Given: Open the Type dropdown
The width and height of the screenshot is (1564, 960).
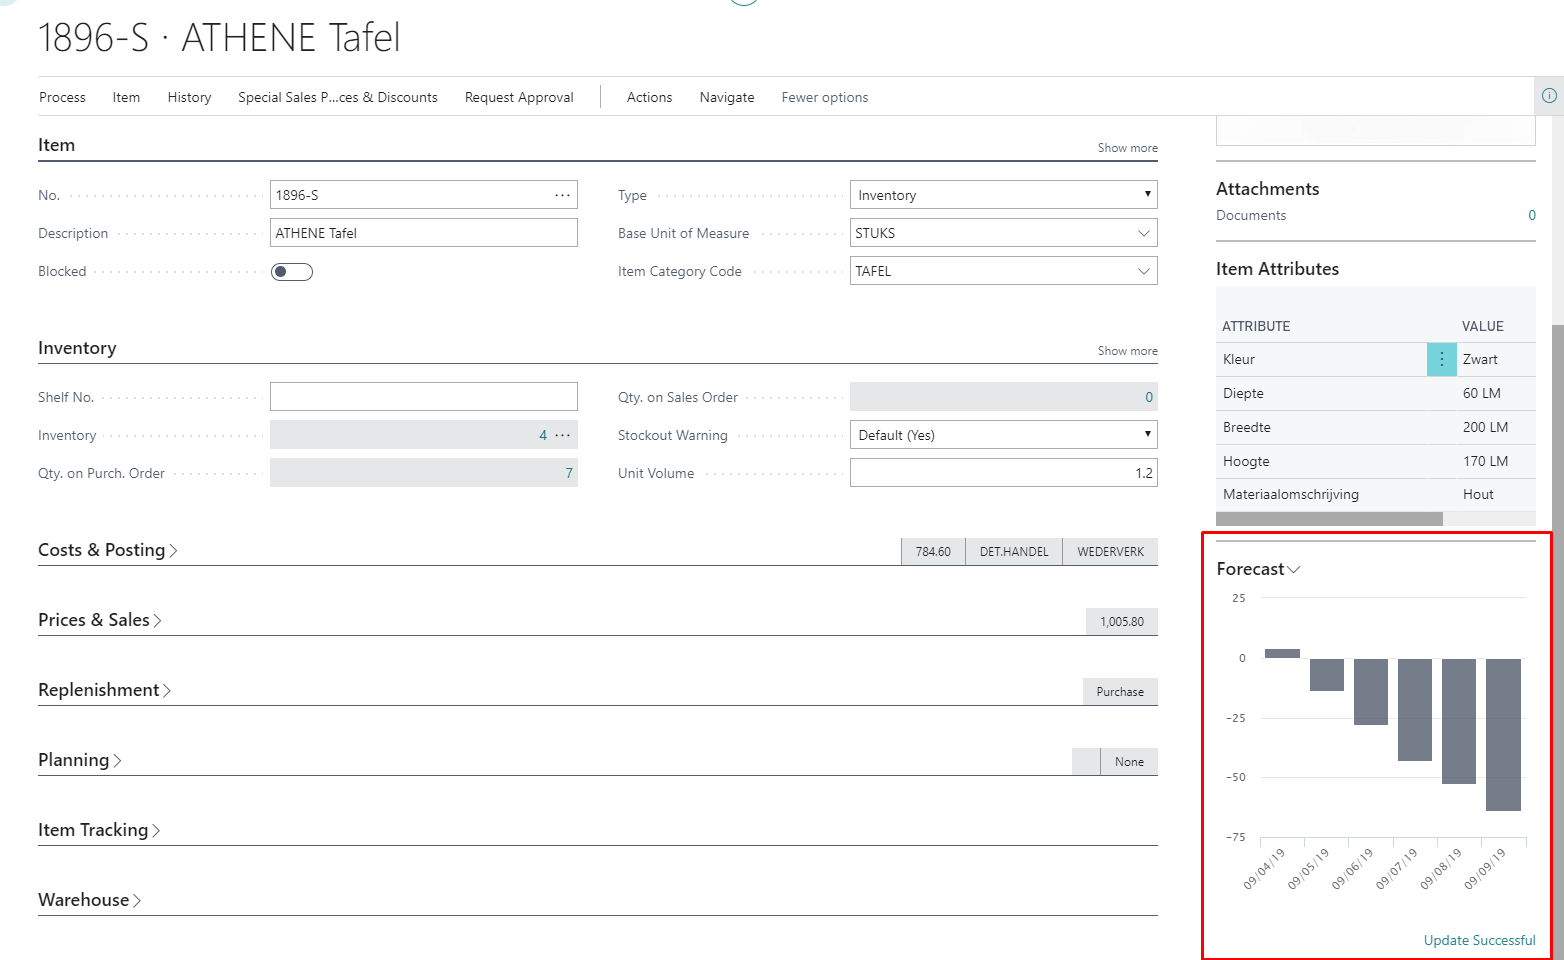Looking at the screenshot, I should click(x=1004, y=195).
